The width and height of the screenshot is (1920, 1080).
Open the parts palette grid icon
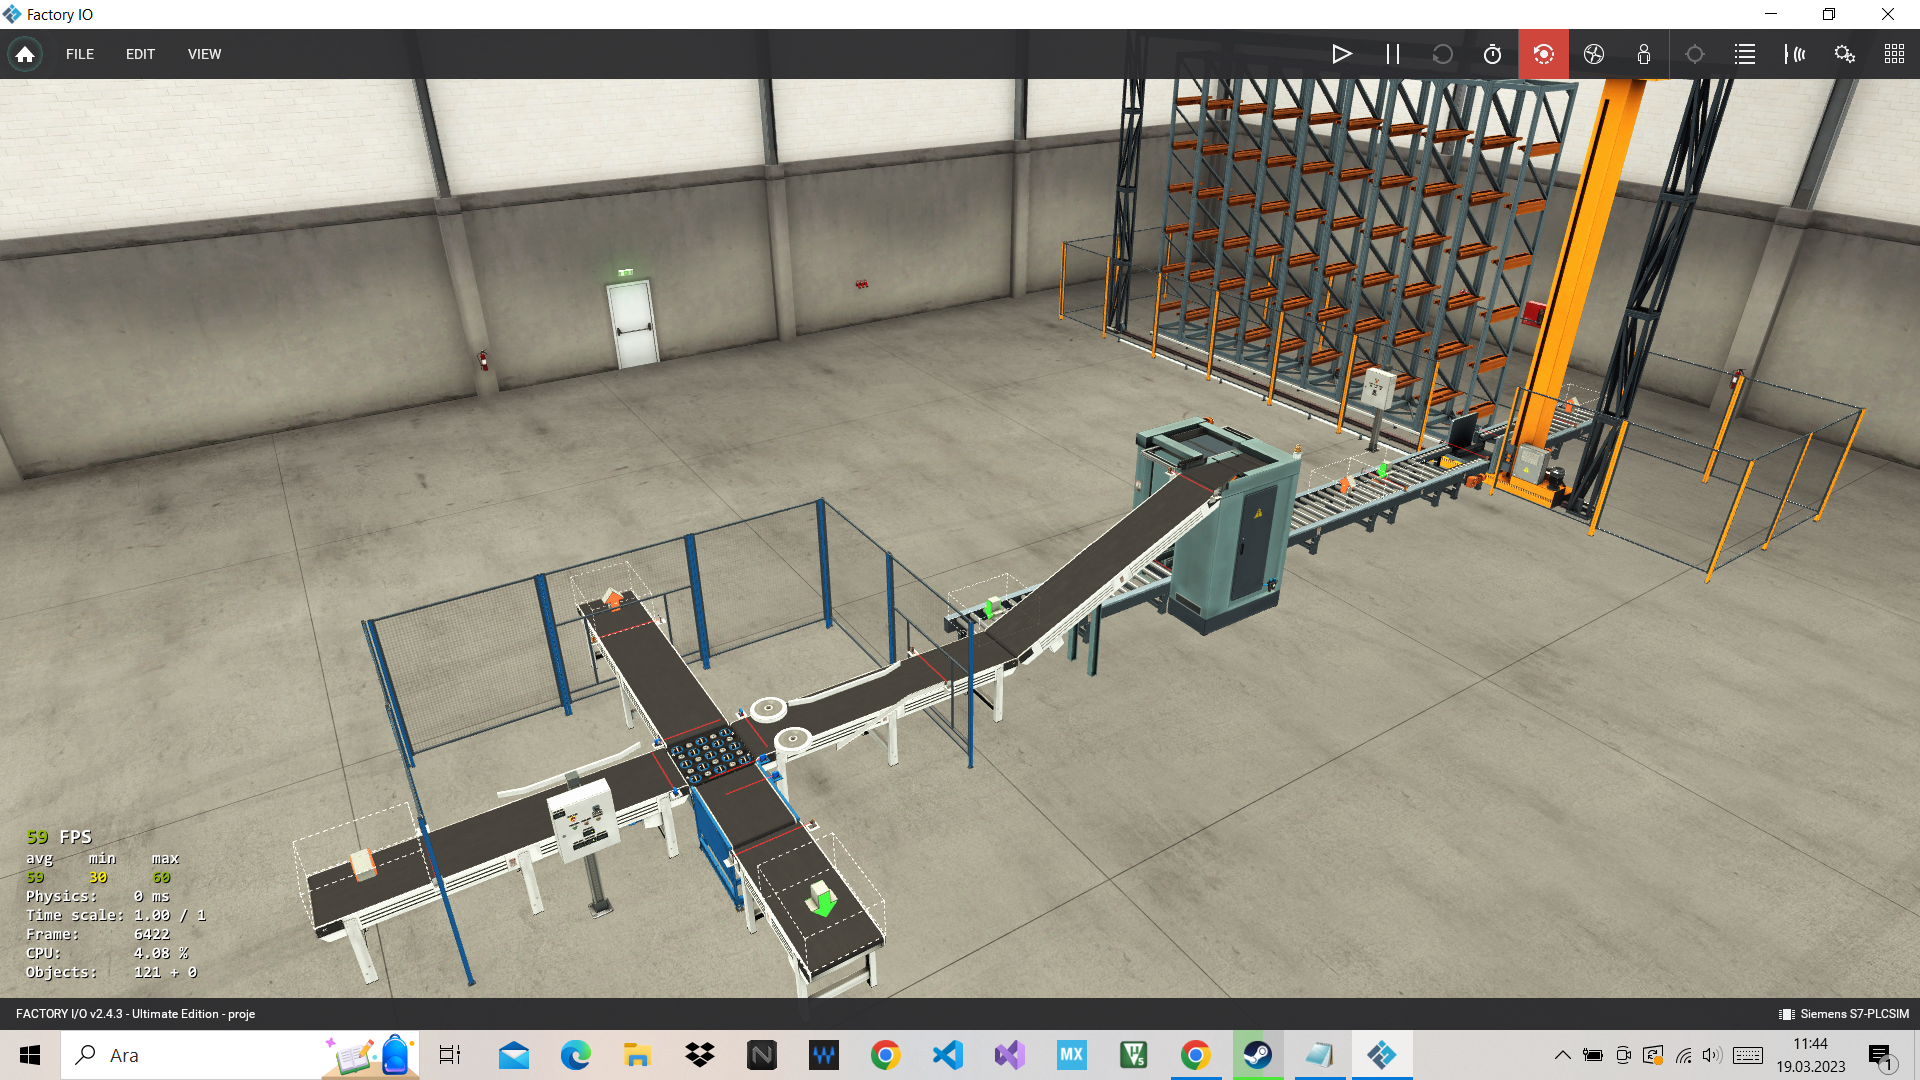(x=1894, y=54)
